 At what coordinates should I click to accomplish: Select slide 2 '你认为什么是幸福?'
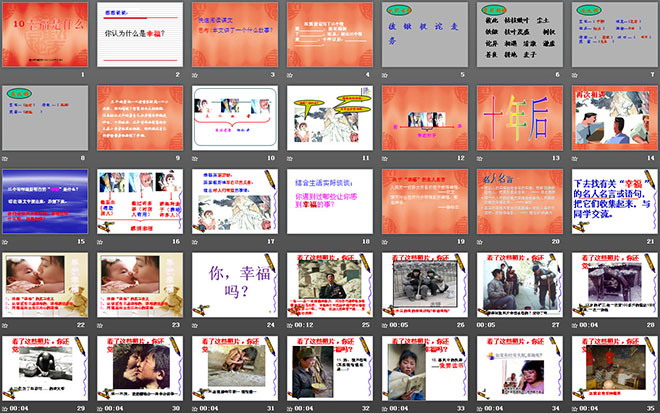point(140,35)
